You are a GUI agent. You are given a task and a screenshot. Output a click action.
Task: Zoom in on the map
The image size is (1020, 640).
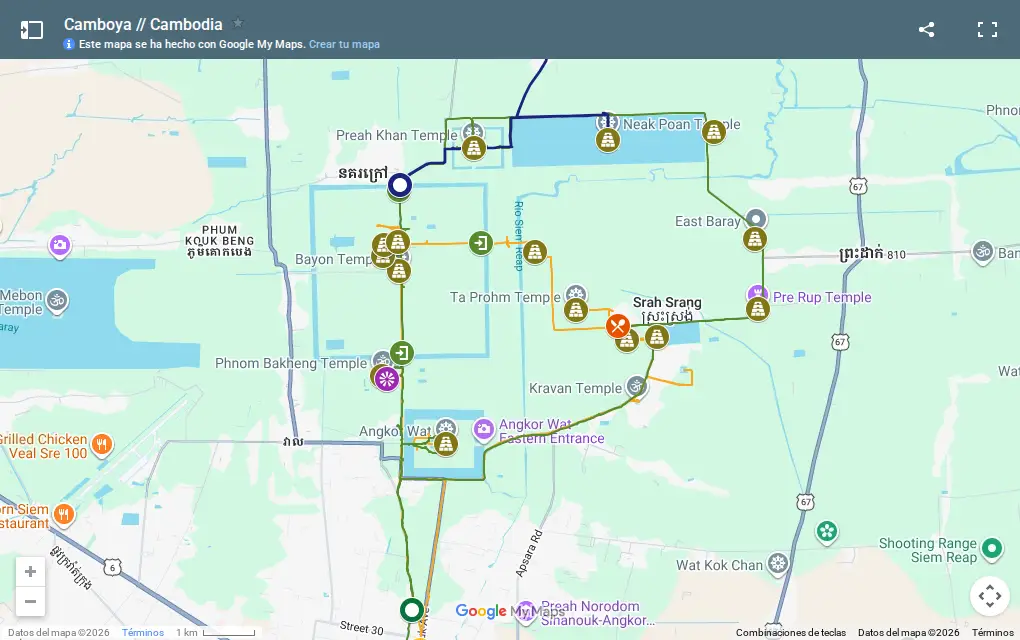(30, 572)
